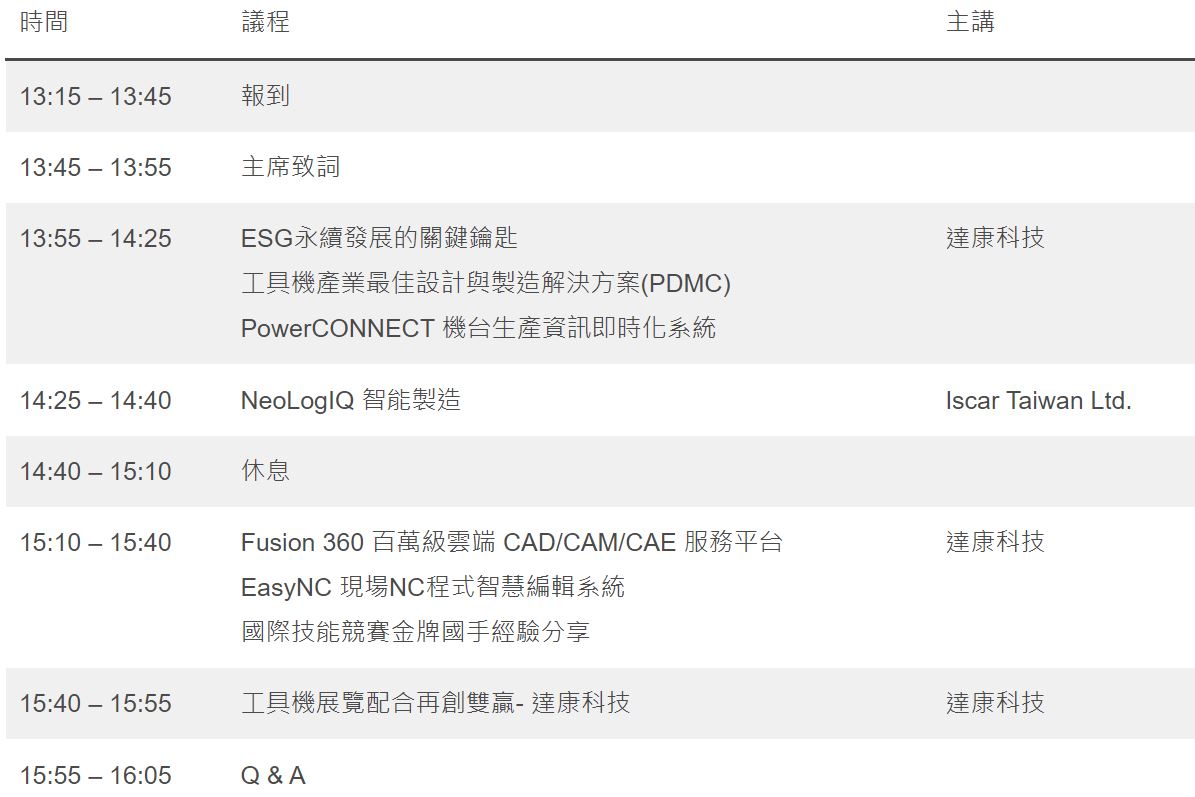Screen dimensions: 1195x797
Task: Click the 議程 column header
Action: [265, 21]
